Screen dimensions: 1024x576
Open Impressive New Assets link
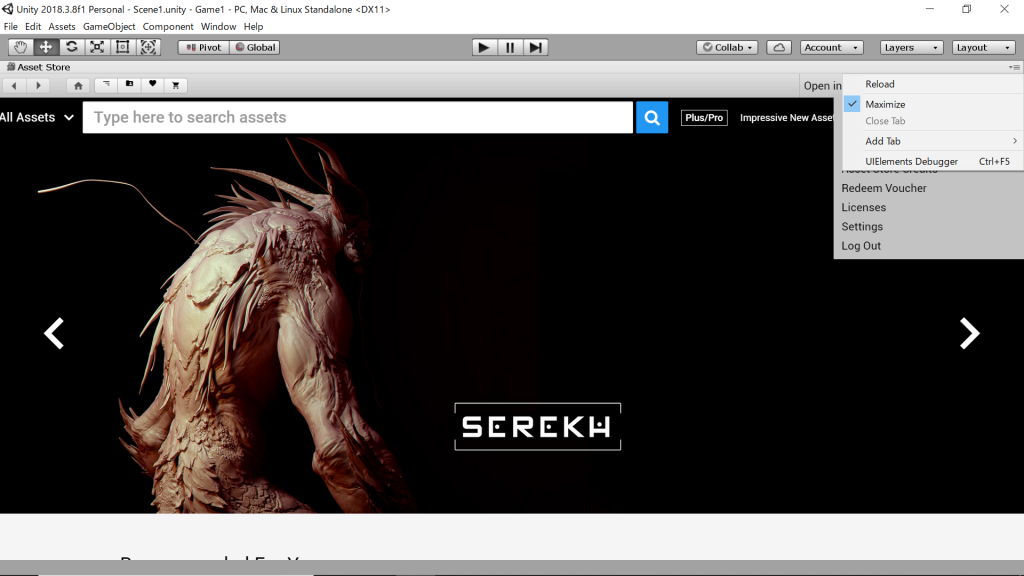(786, 118)
